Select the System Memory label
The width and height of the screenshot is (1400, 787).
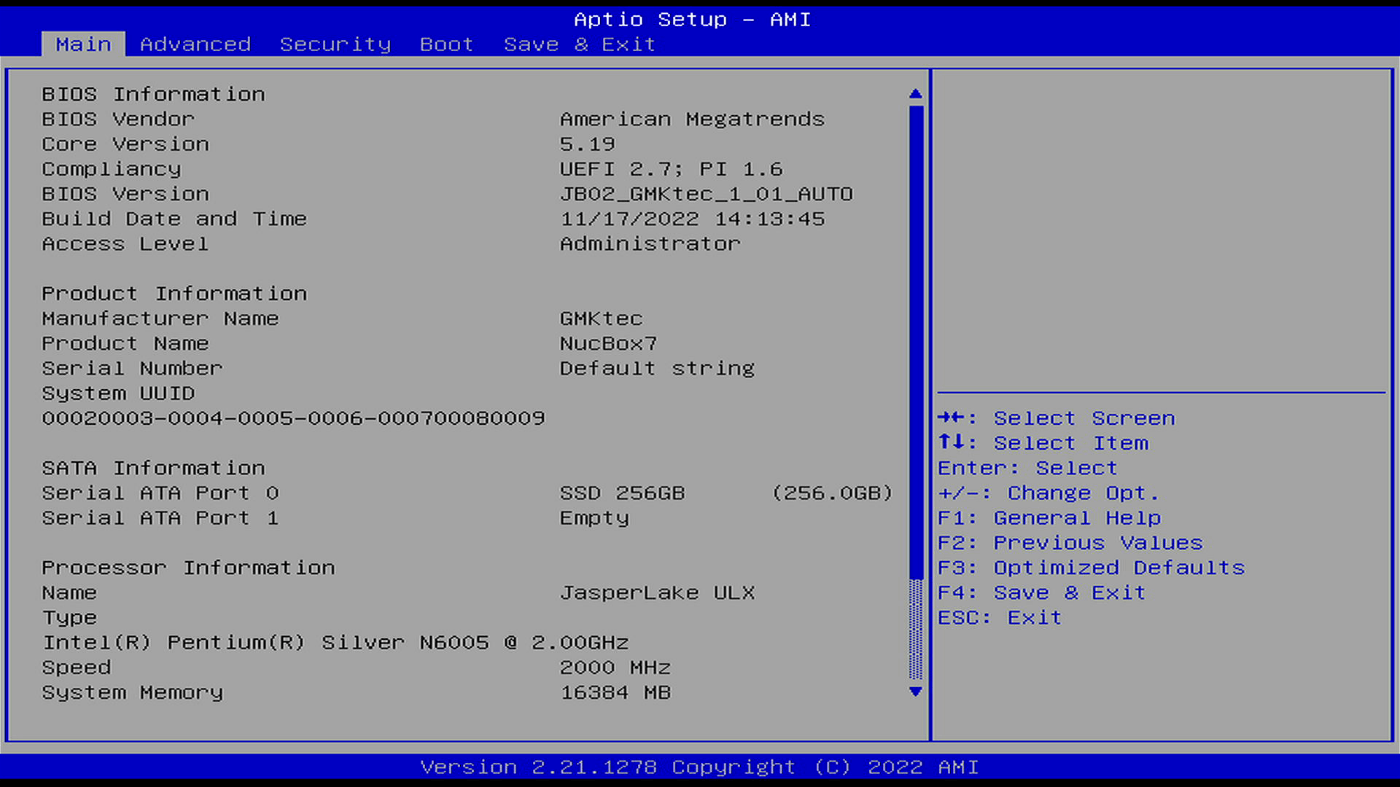132,692
